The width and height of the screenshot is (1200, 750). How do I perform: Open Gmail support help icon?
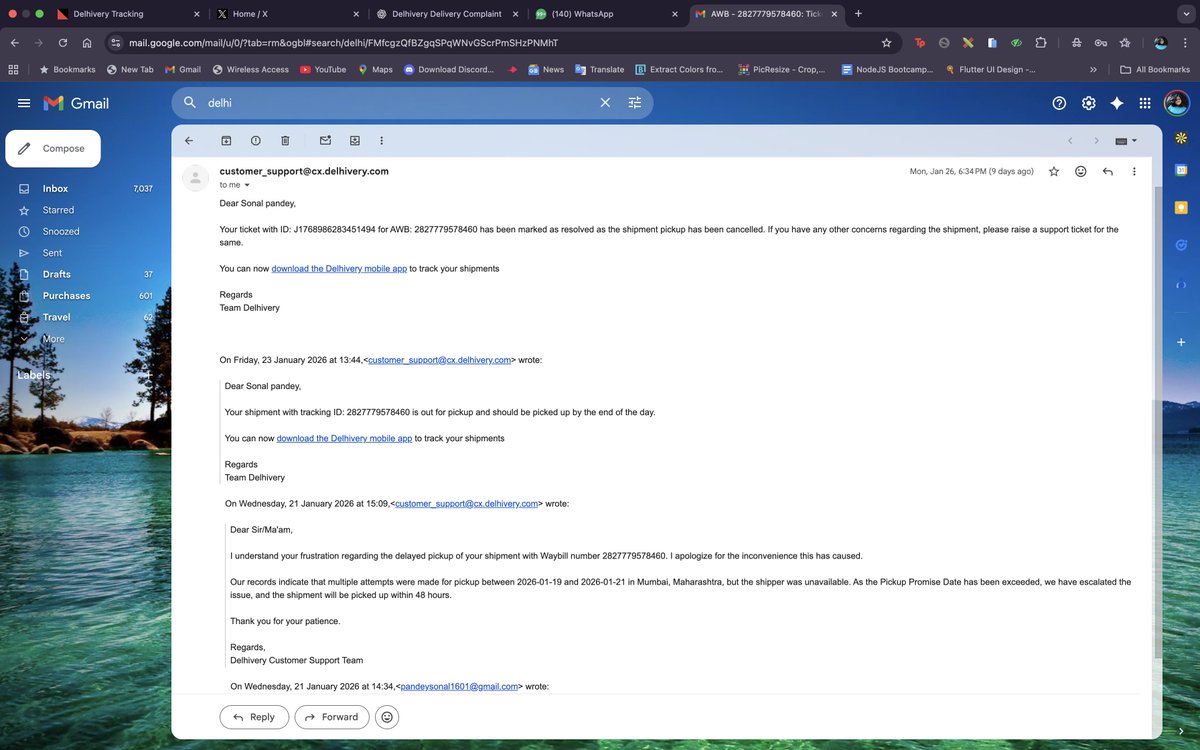[x=1059, y=103]
